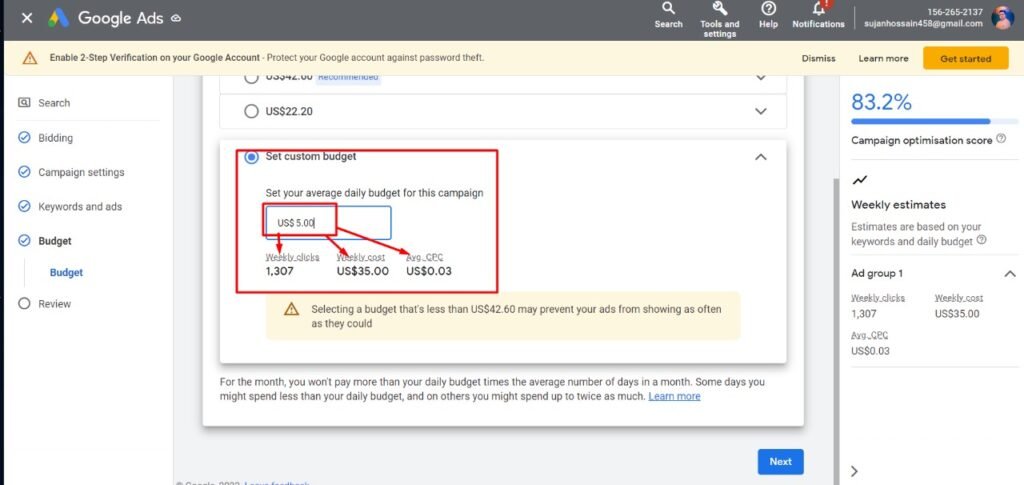1024x485 pixels.
Task: Click the user profile avatar
Action: coord(1002,18)
